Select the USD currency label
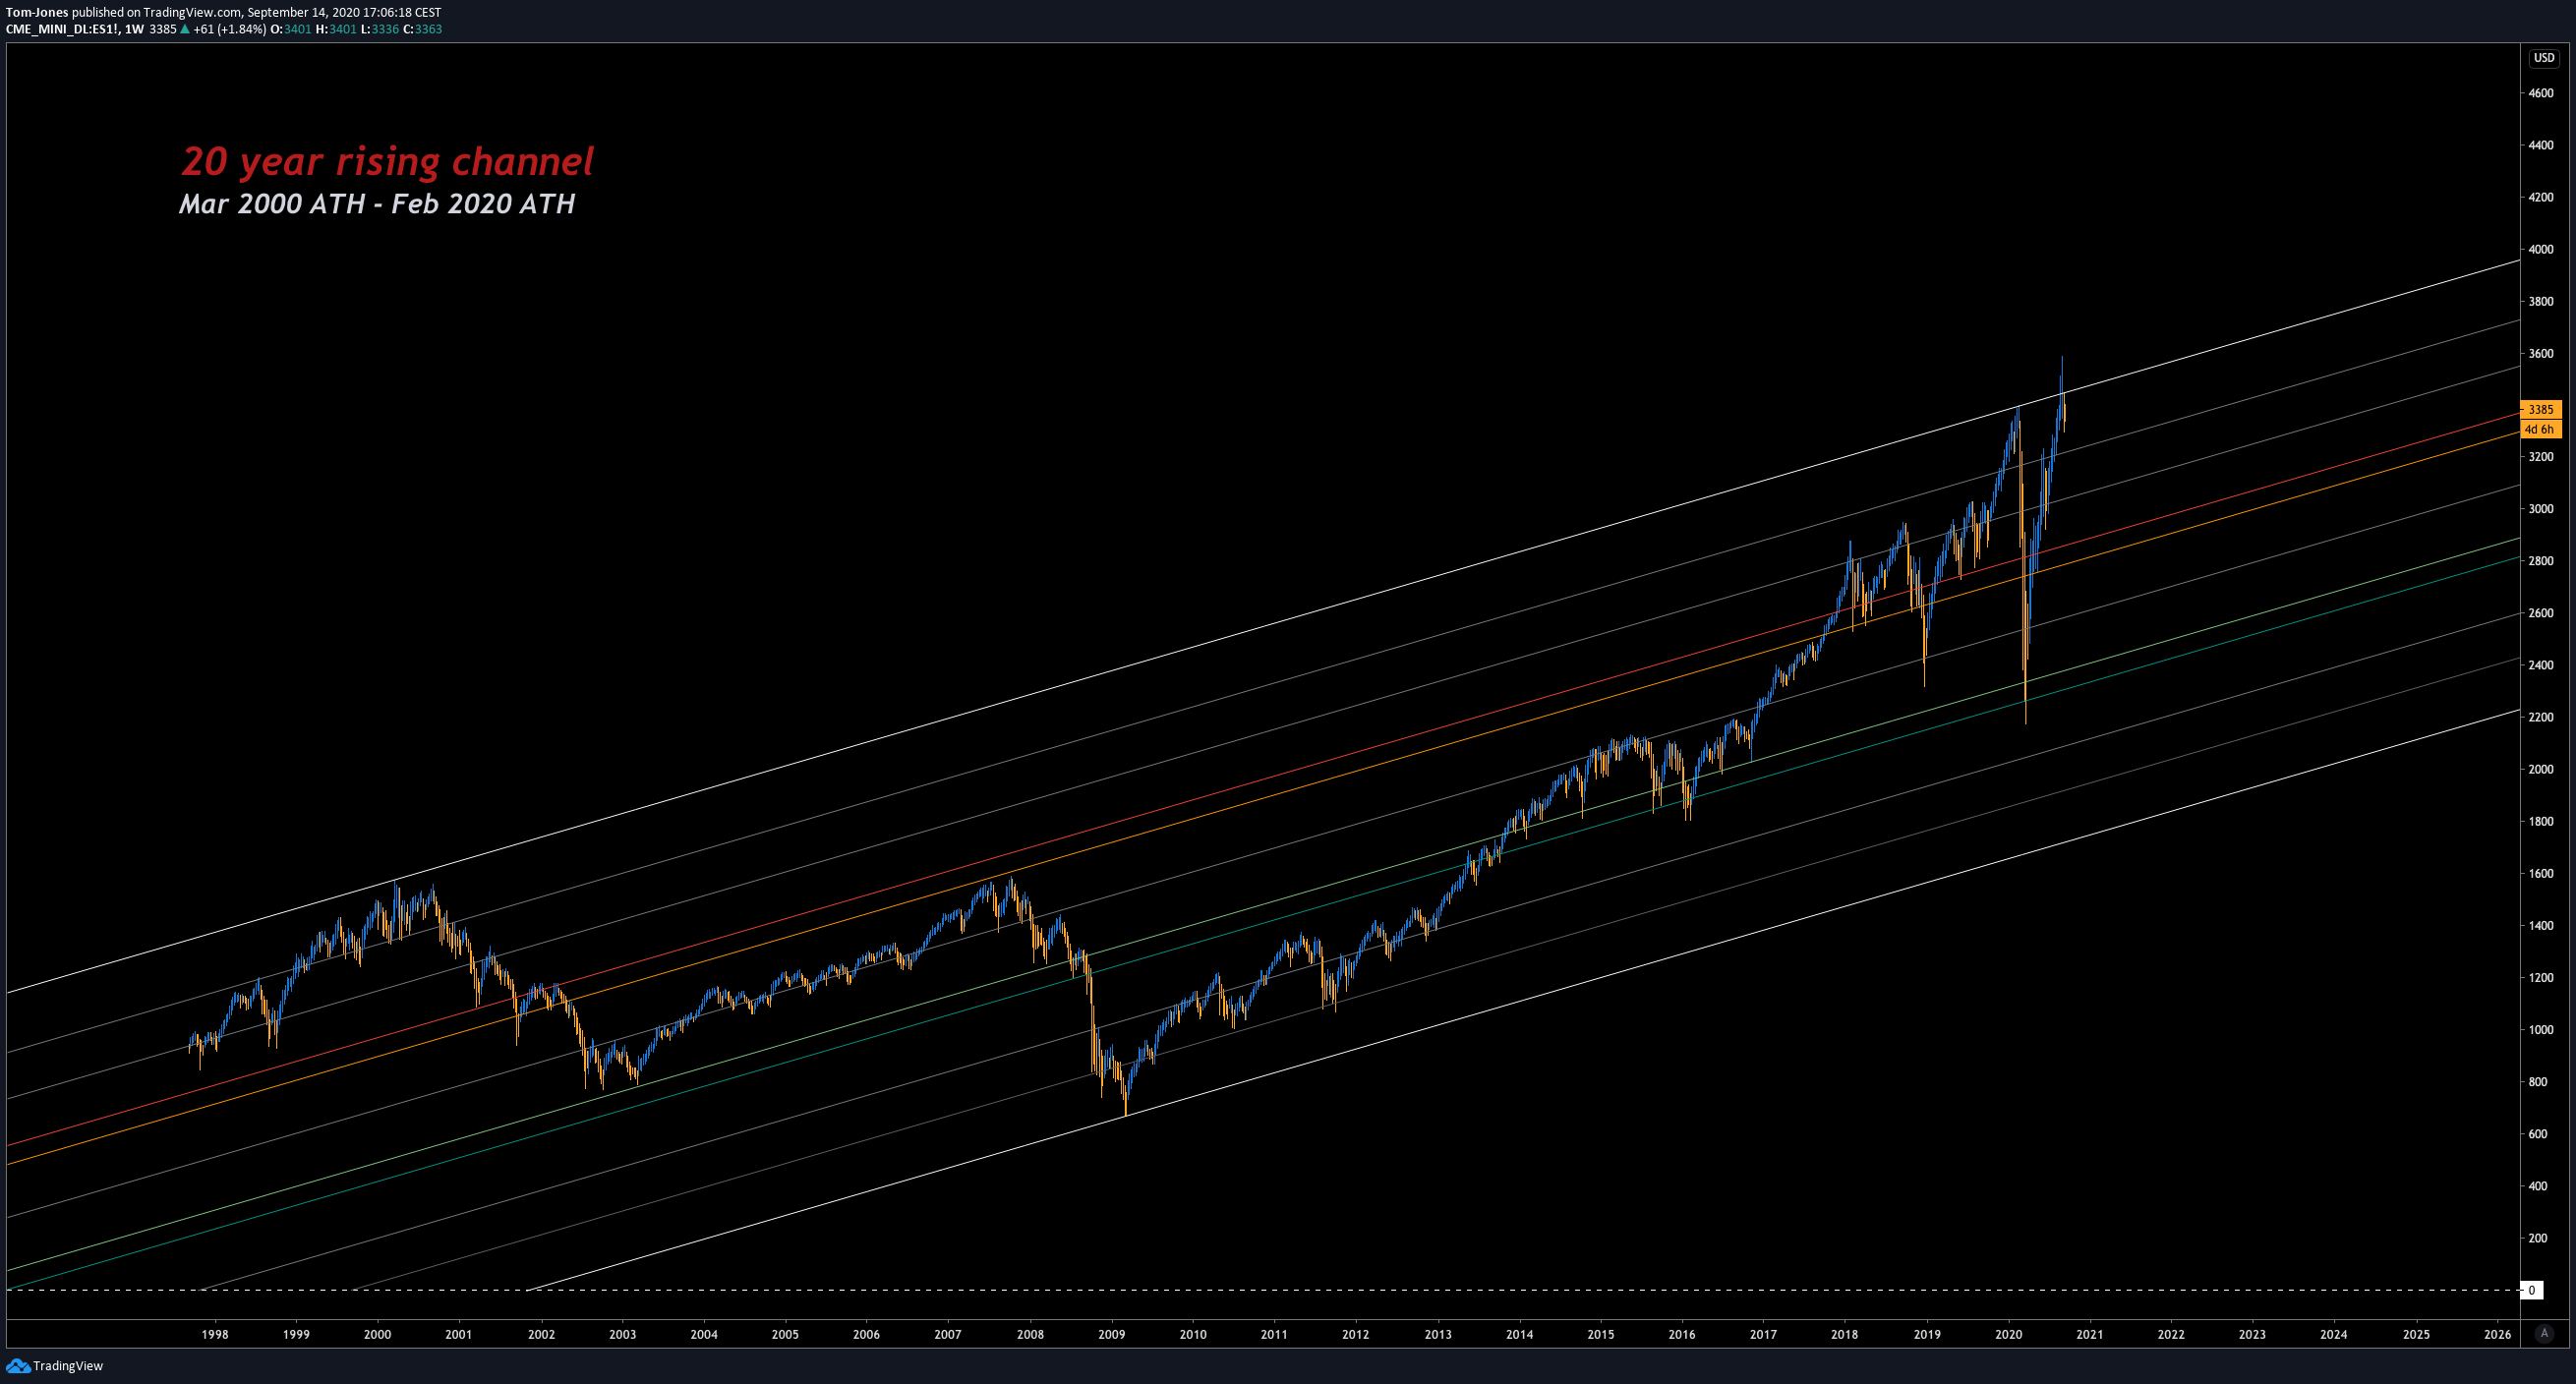This screenshot has width=2576, height=1384. tap(2544, 58)
